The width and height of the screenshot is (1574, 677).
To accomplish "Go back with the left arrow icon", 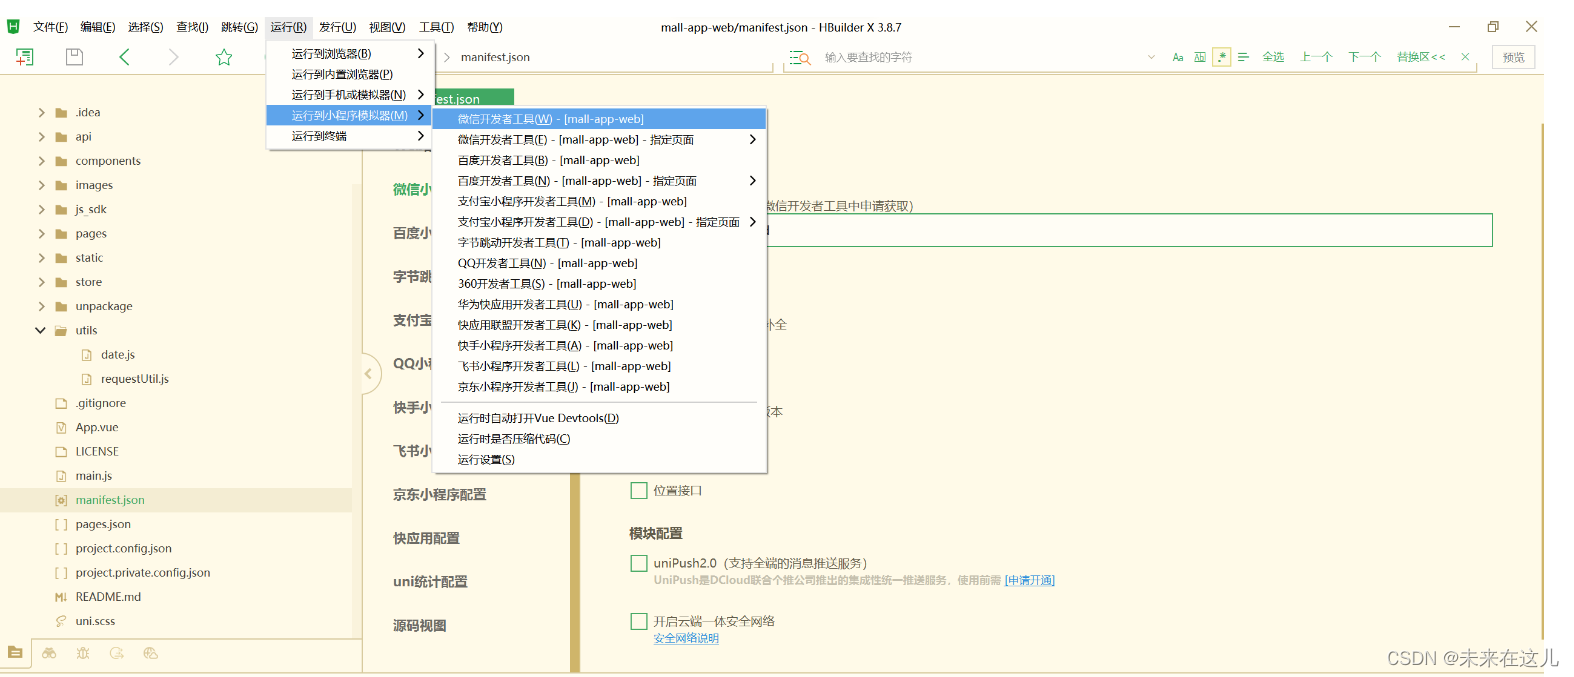I will [x=124, y=57].
